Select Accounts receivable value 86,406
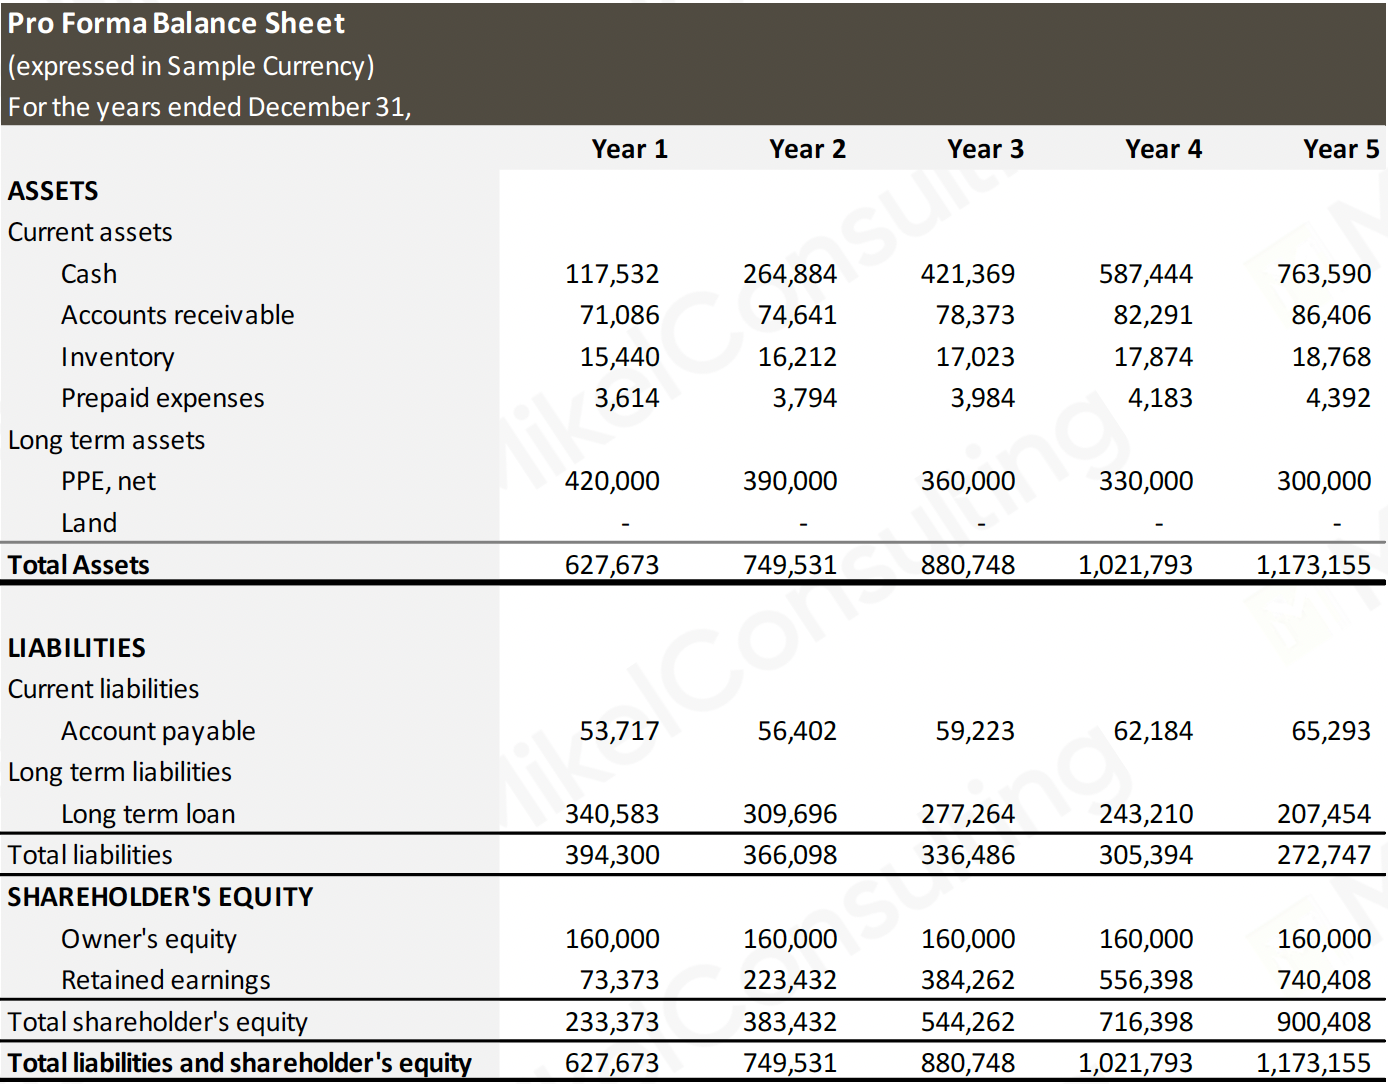This screenshot has height=1084, width=1388. [x=1331, y=315]
